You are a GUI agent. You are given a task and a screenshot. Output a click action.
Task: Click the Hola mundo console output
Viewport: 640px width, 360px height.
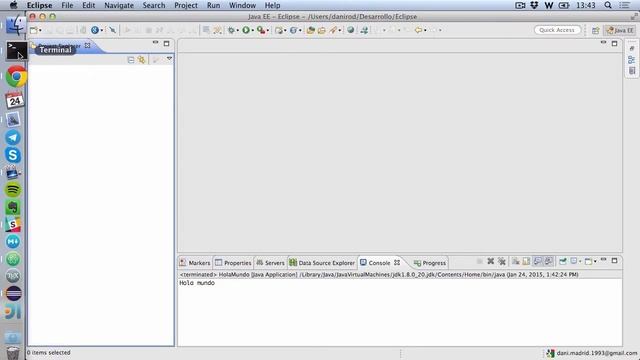(197, 283)
